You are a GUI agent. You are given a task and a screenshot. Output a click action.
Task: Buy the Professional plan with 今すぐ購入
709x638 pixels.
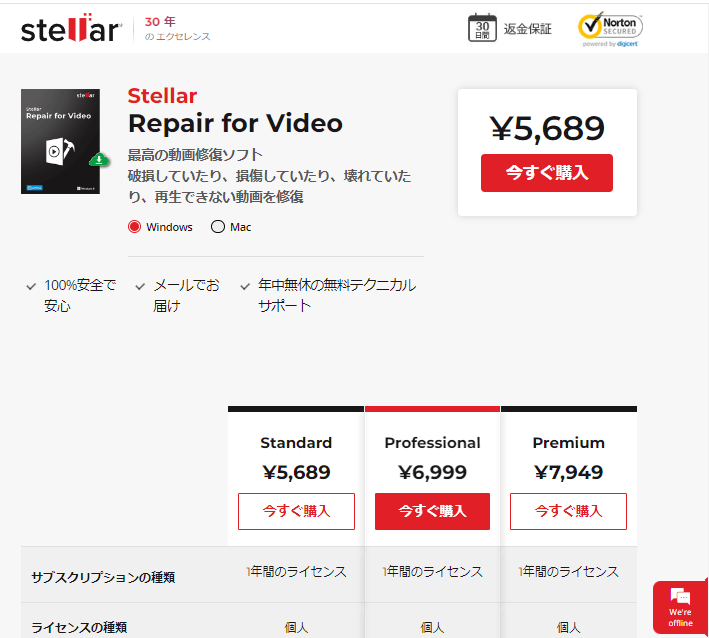coord(432,511)
